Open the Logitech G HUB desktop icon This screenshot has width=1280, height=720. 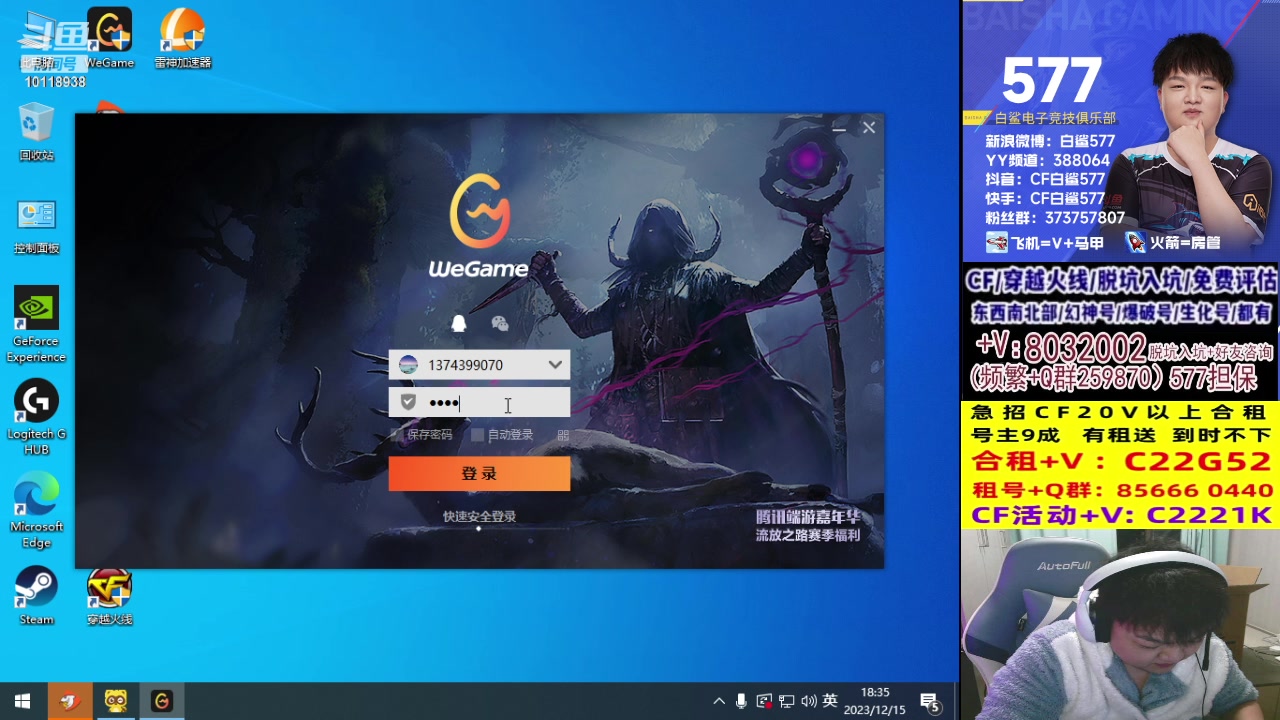(37, 417)
